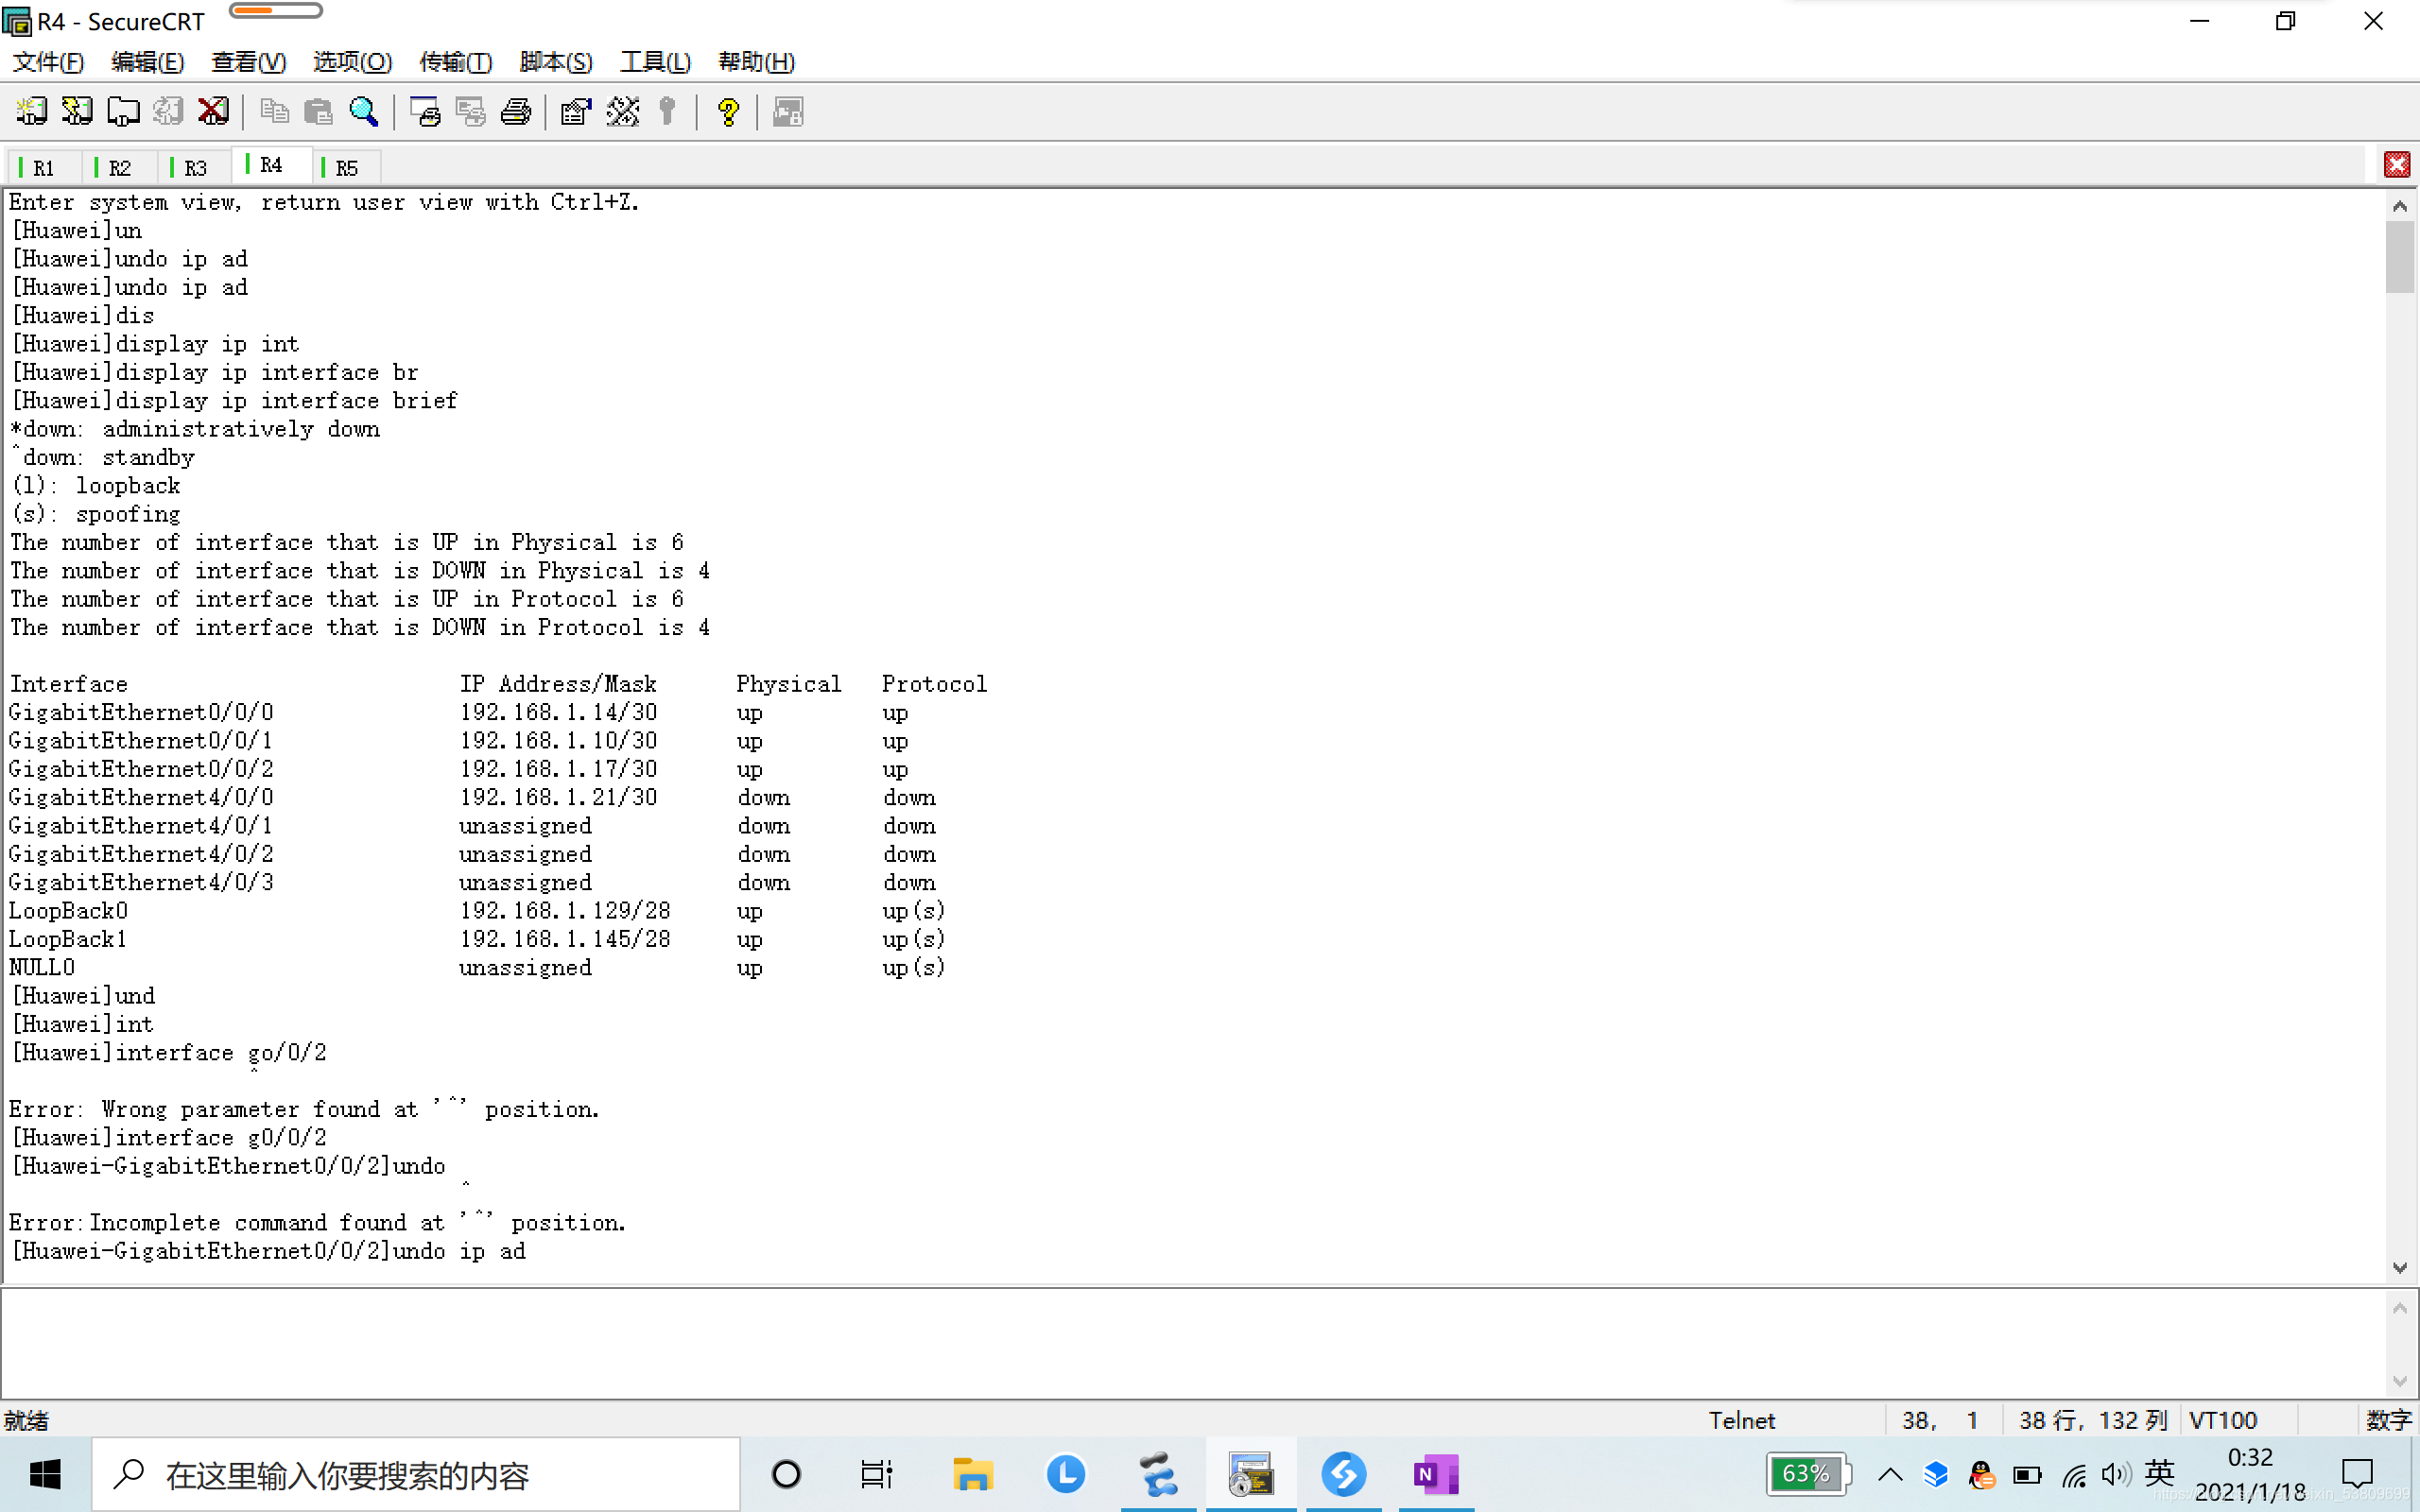Open the 传输(T) menu
Screen dimensions: 2420x1512
[455, 62]
